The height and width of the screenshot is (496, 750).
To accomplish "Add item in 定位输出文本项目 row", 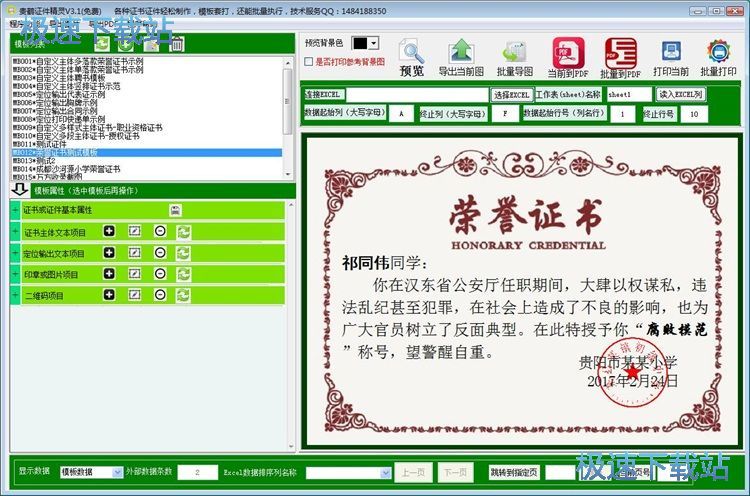I will pyautogui.click(x=109, y=253).
